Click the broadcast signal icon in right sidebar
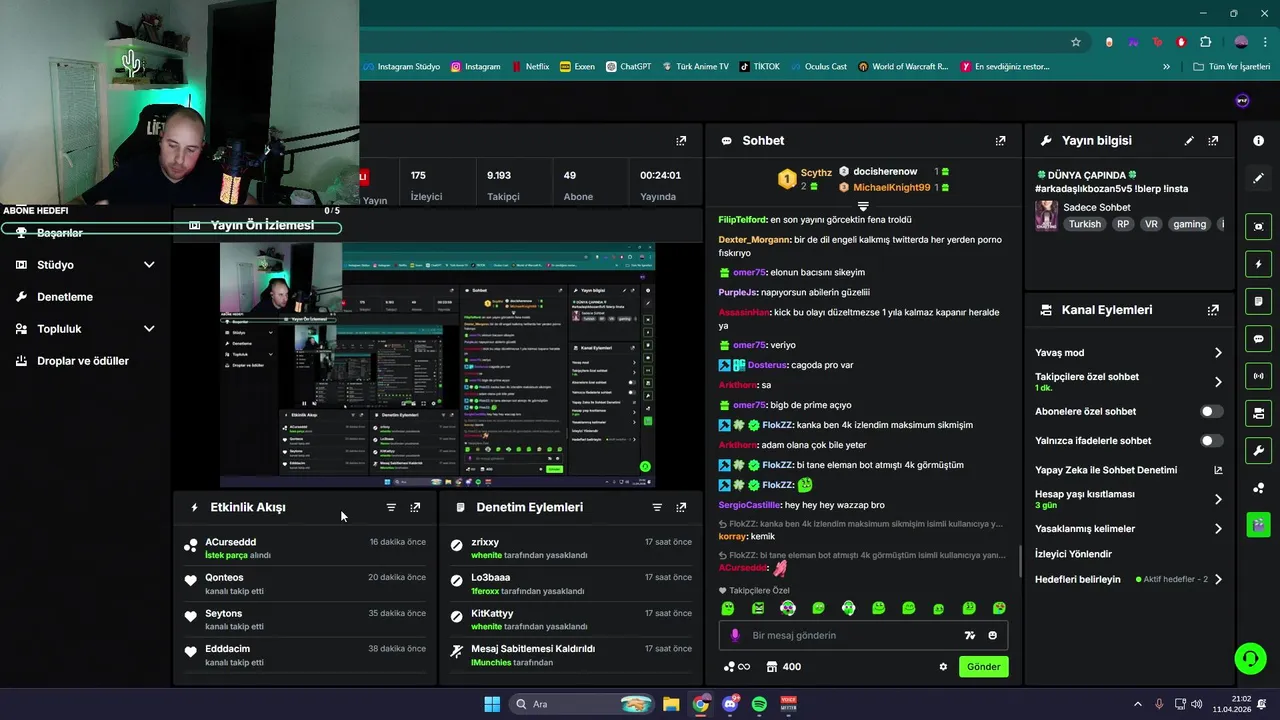 (1258, 376)
